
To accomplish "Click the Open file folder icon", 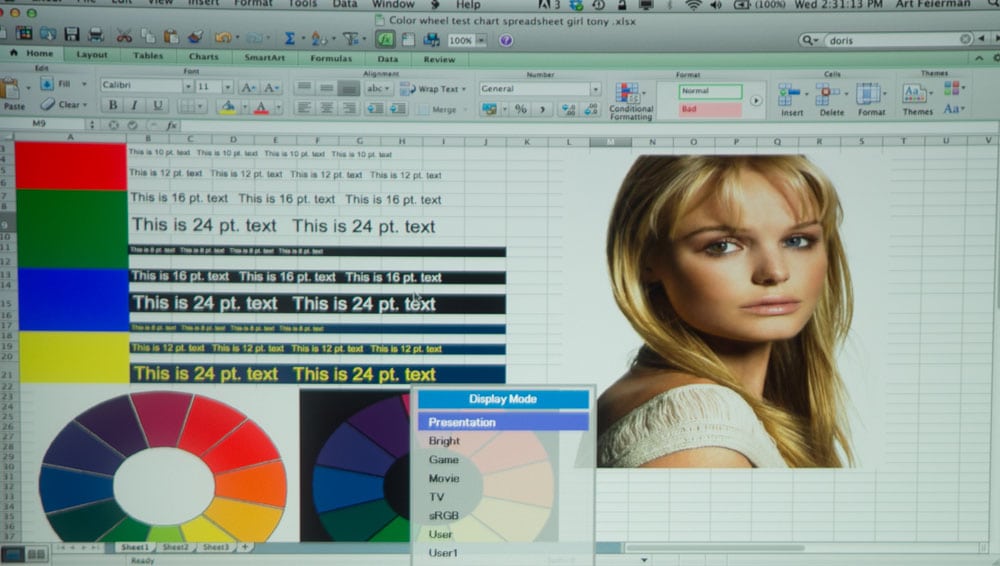I will pyautogui.click(x=48, y=34).
